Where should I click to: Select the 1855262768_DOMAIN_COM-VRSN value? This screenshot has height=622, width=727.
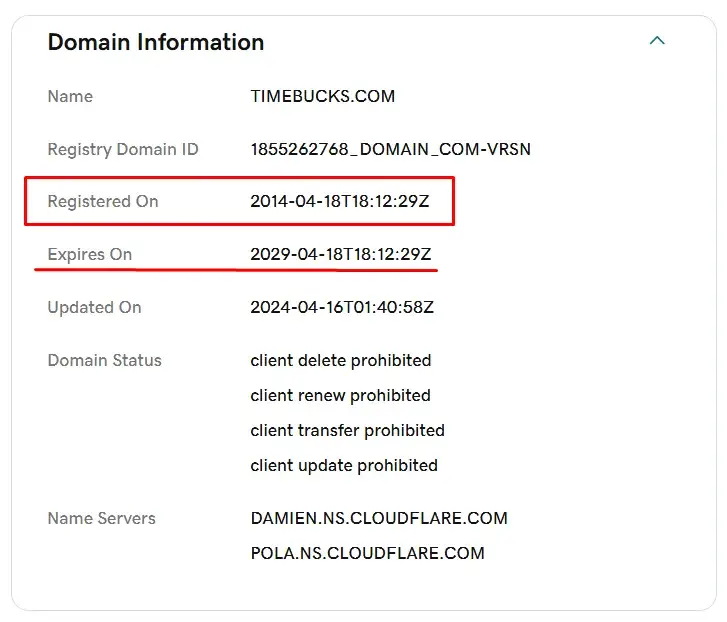click(x=390, y=149)
